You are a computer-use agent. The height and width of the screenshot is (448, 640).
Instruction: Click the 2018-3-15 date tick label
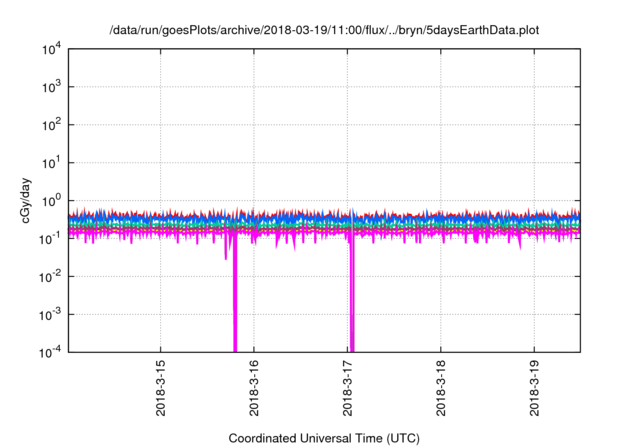point(160,388)
